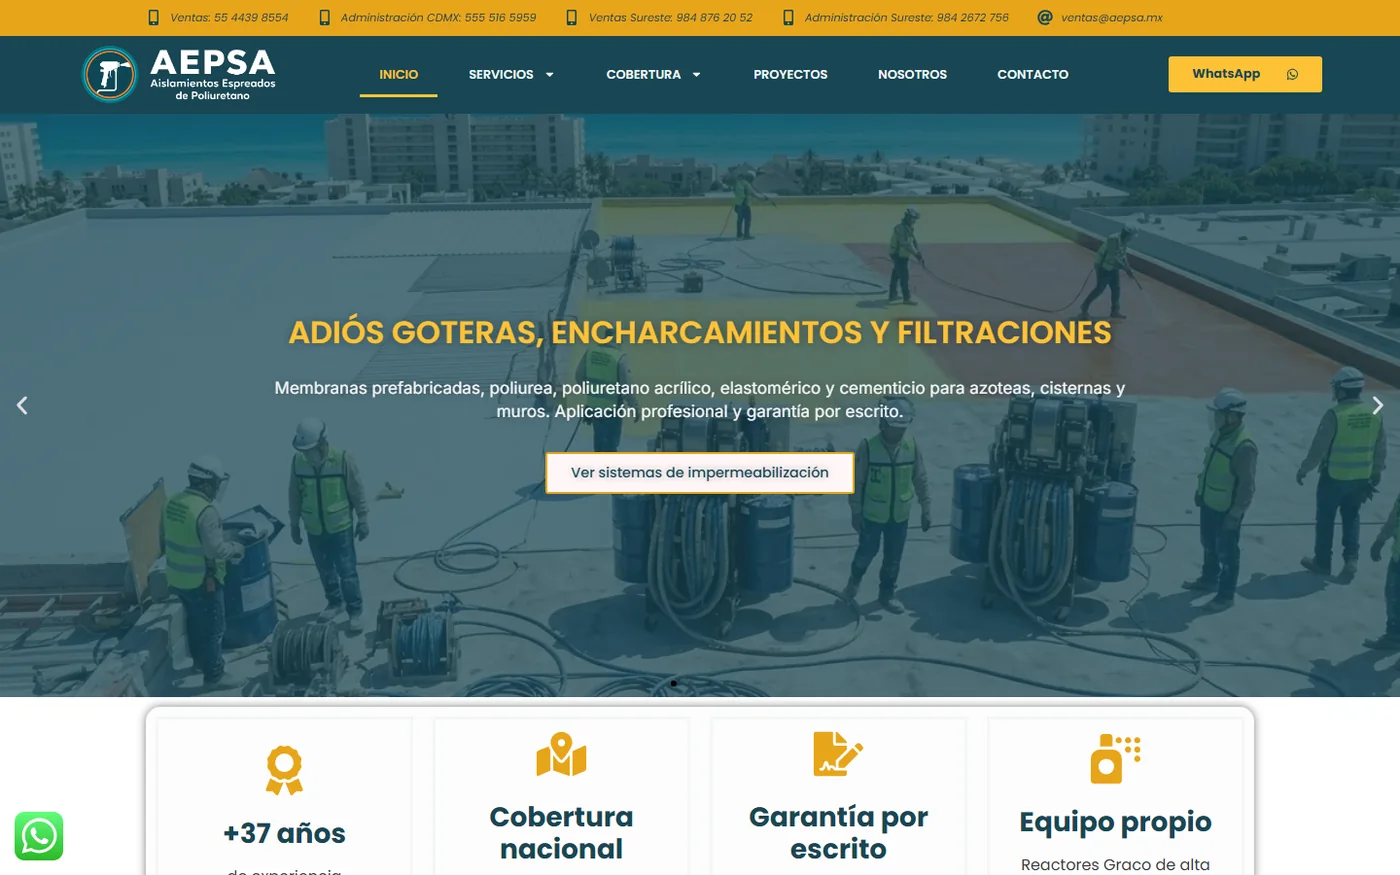Click the Equipo propio card title

point(1115,822)
